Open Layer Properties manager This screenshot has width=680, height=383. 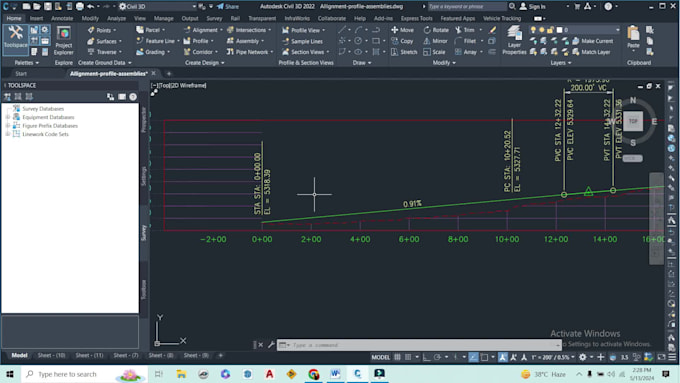514,41
